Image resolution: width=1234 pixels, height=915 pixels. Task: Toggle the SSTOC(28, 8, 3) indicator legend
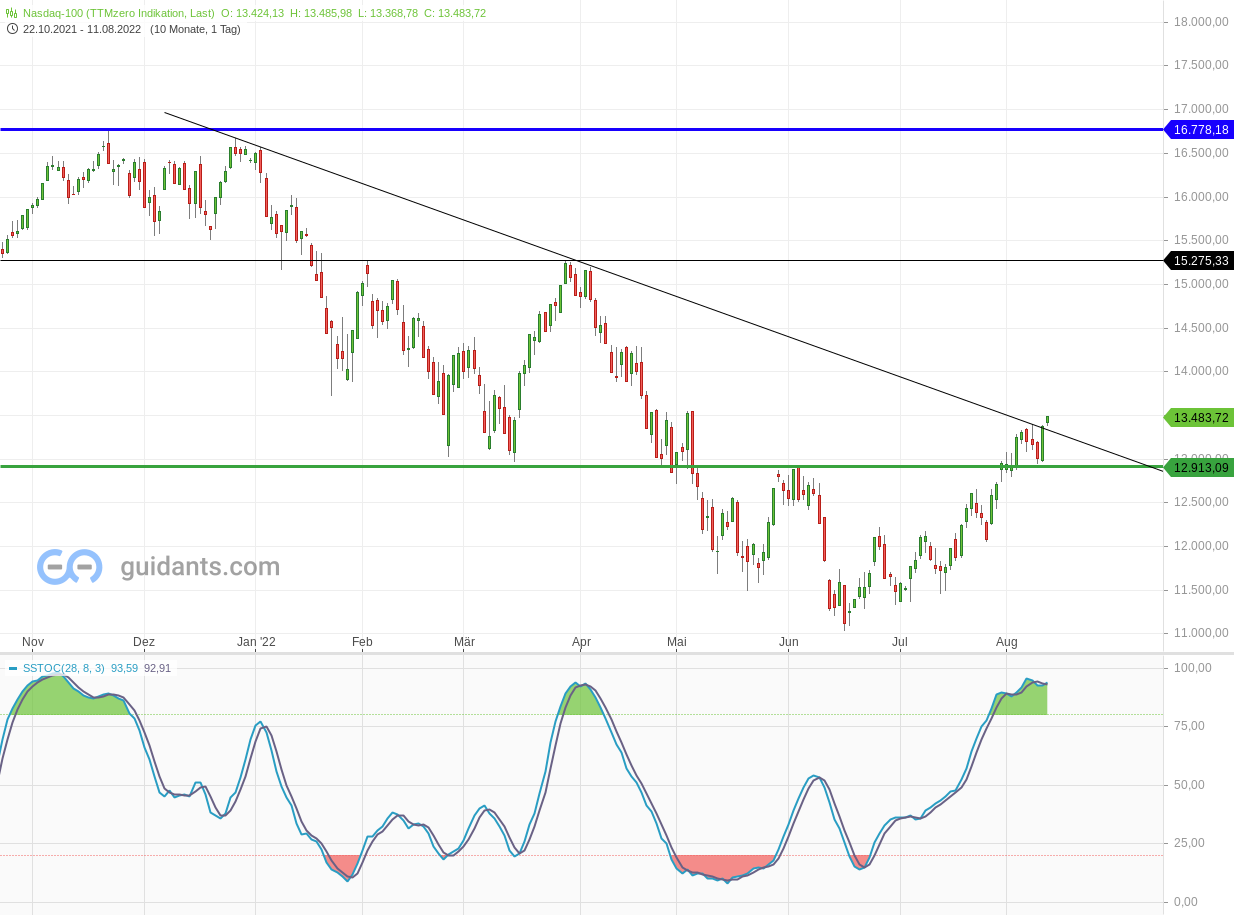[x=64, y=668]
